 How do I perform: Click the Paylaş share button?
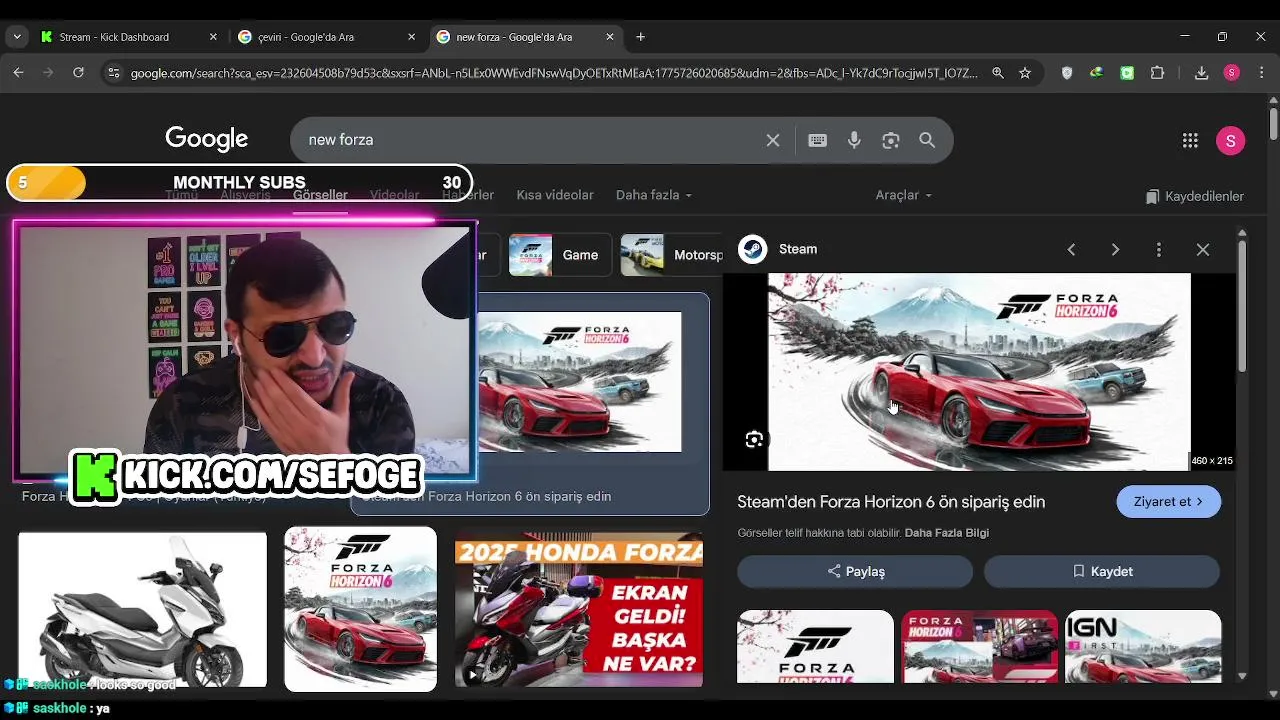(x=855, y=571)
